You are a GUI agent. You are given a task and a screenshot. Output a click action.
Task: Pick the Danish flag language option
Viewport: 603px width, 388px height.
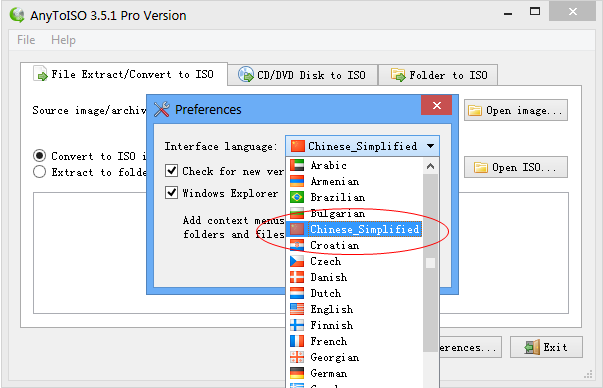point(297,277)
